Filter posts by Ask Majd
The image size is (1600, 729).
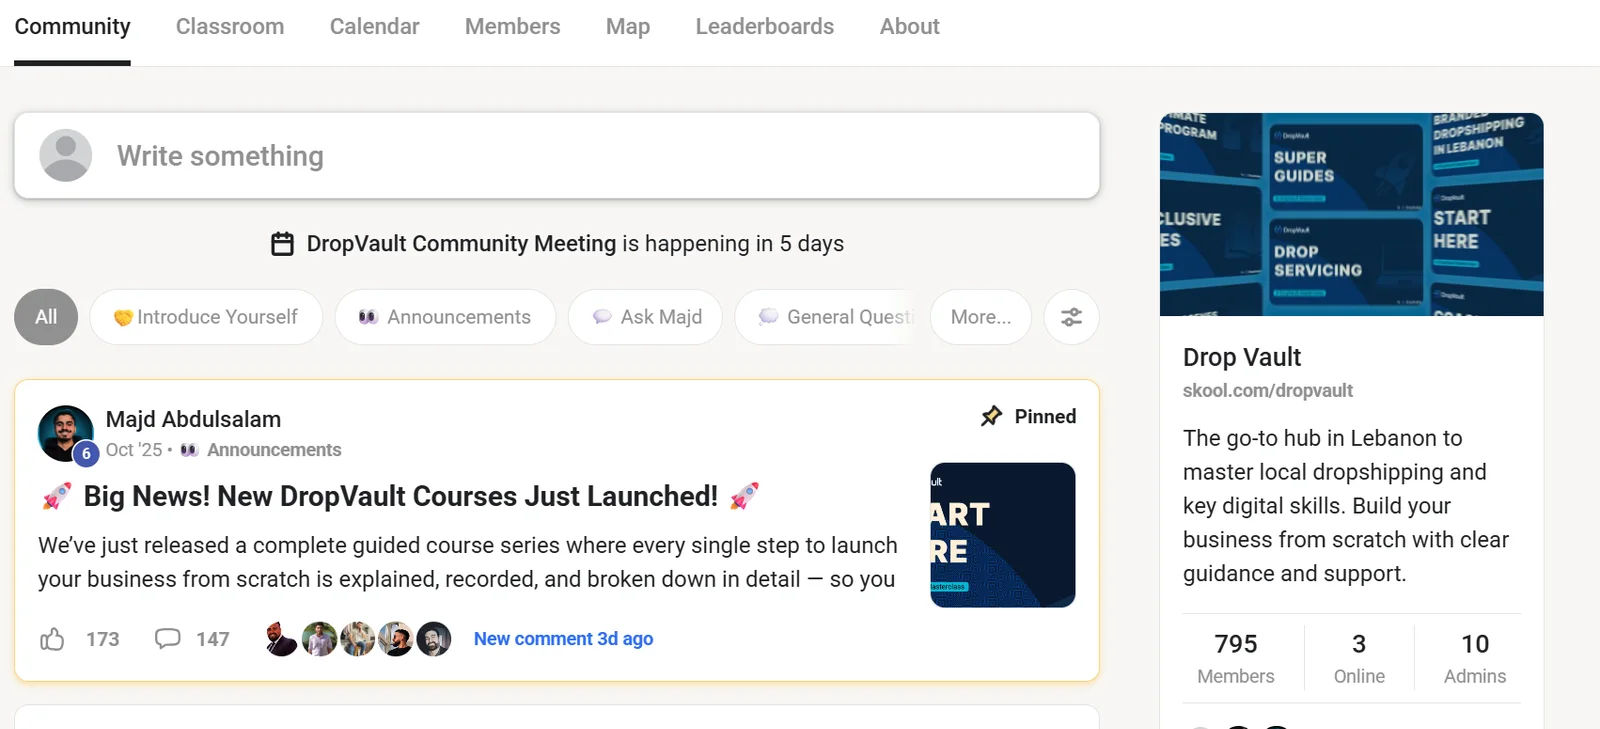[x=645, y=317]
